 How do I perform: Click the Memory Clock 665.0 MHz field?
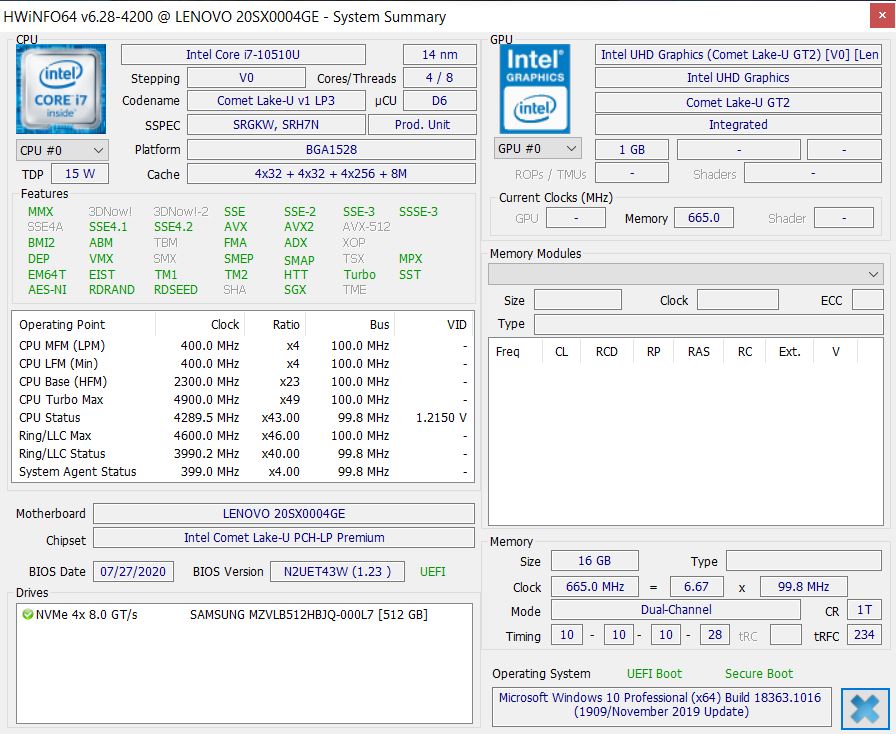(594, 587)
